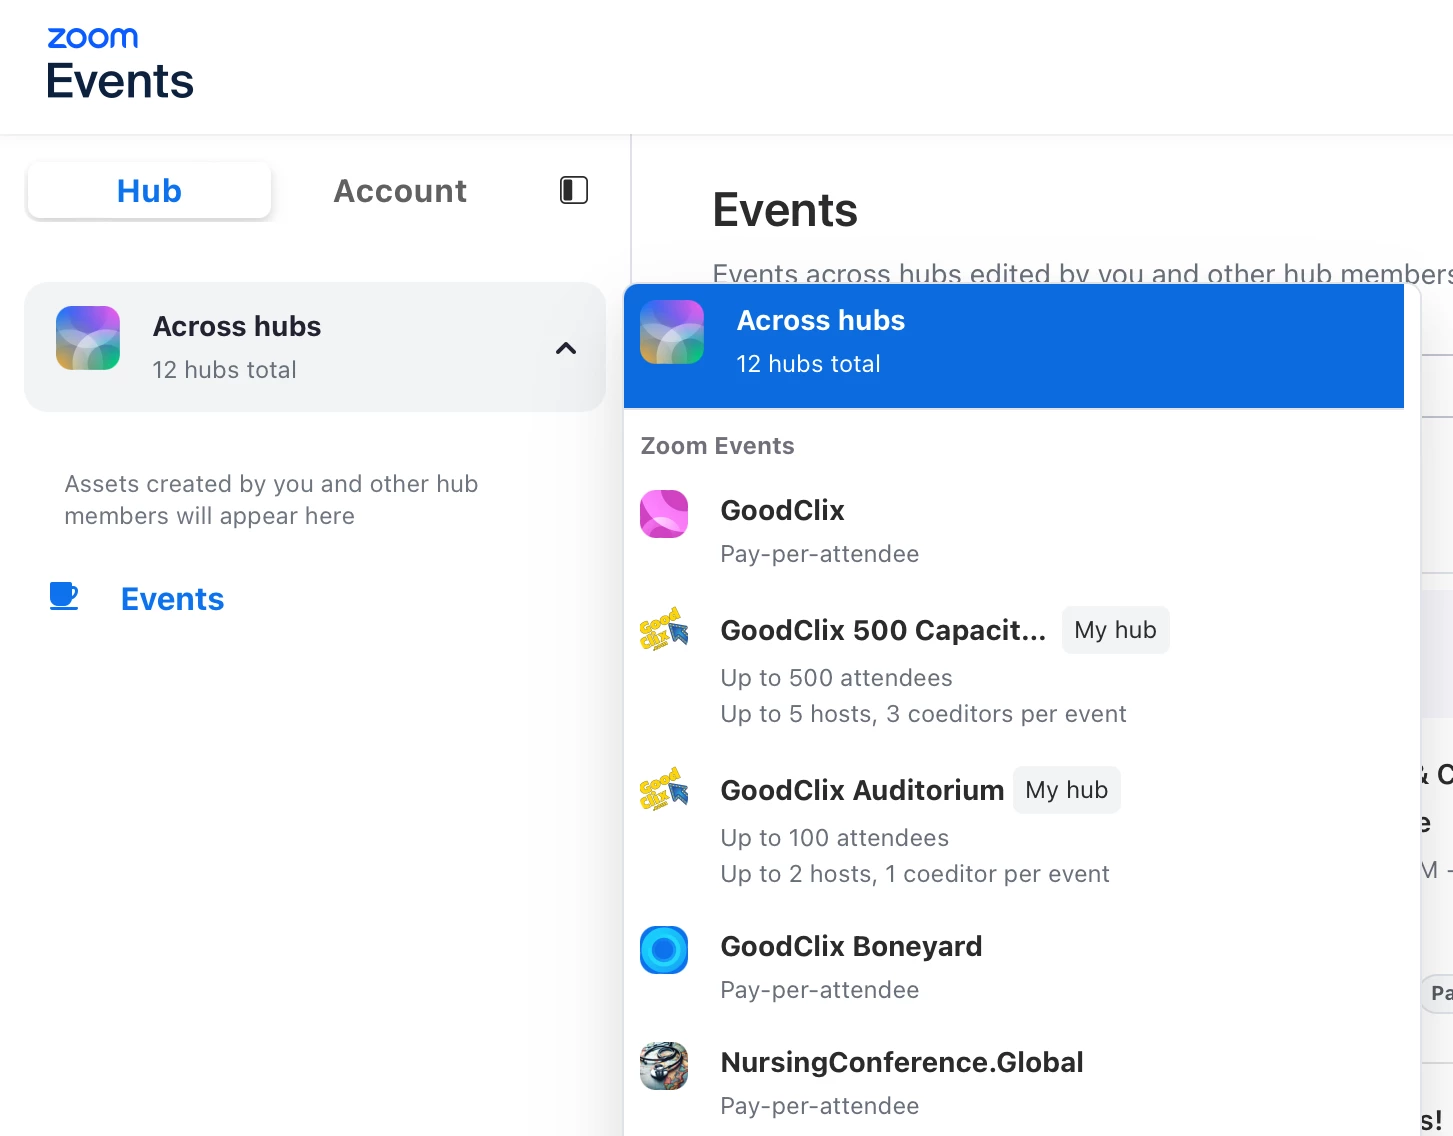Click the Zoom Events section label
The width and height of the screenshot is (1453, 1136).
[x=717, y=446]
